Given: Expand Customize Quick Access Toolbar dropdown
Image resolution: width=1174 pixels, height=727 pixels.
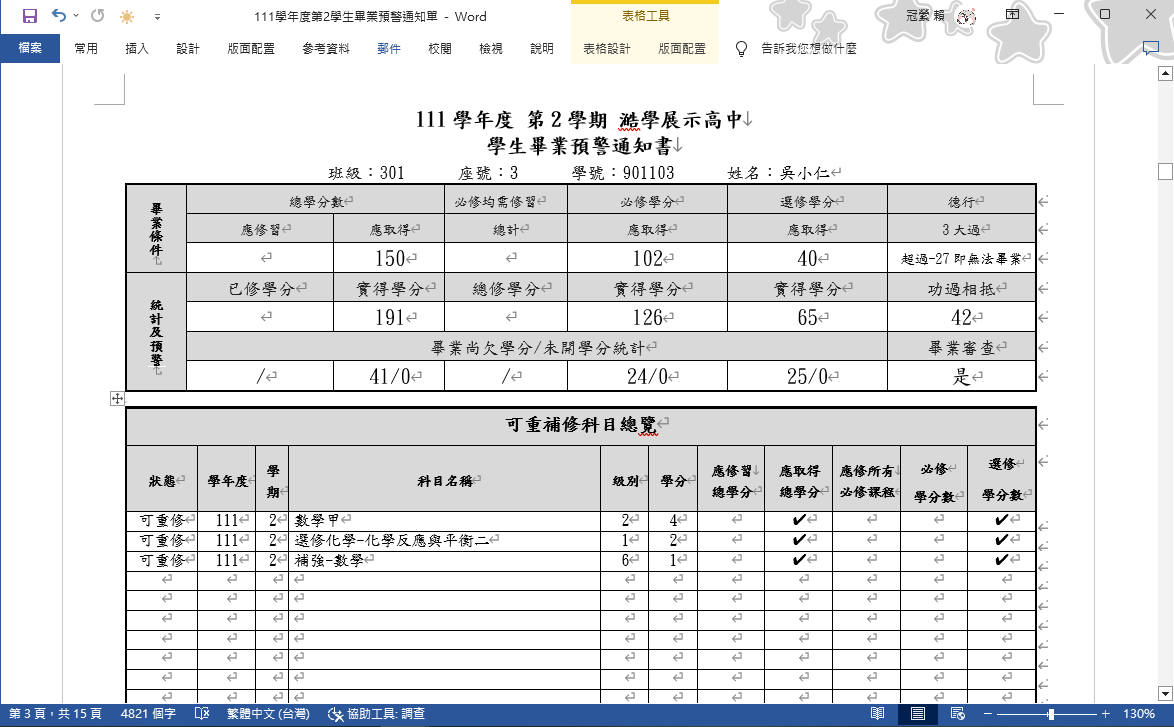Looking at the screenshot, I should 157,16.
